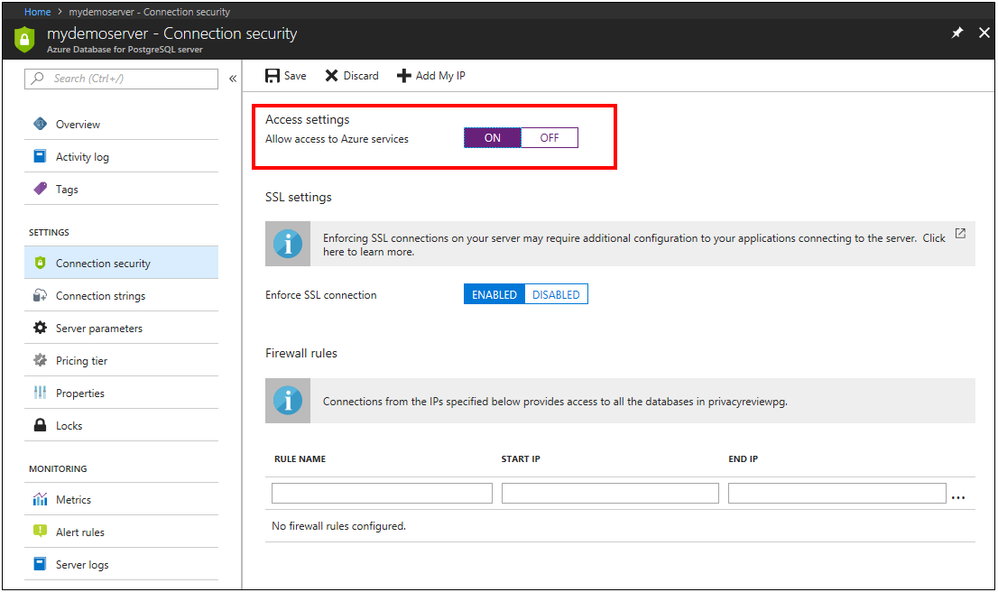Screen dimensions: 998x593
Task: Open the Tags menu item
Action: click(x=121, y=189)
